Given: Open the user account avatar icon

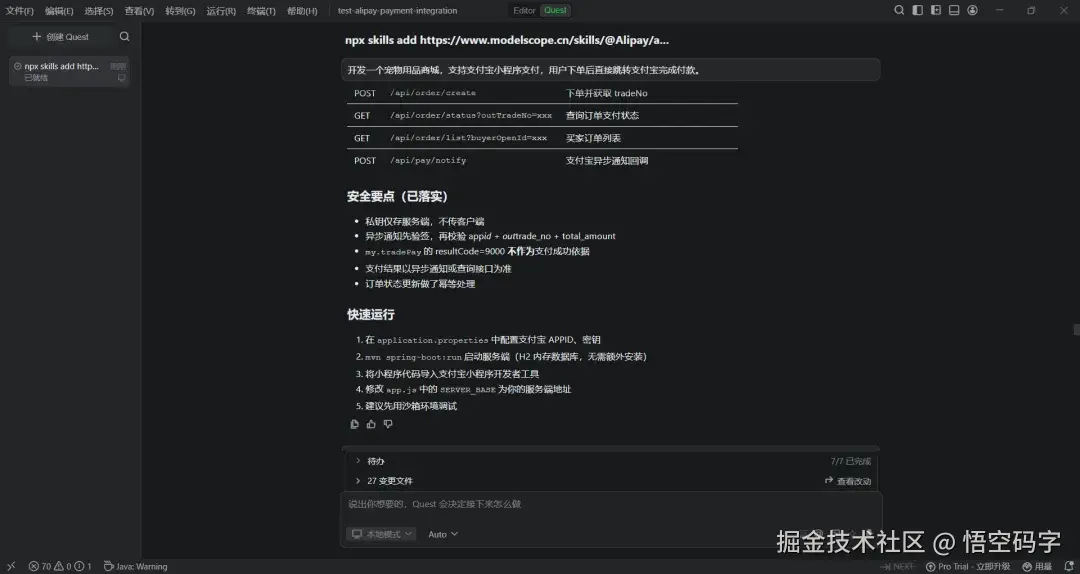Looking at the screenshot, I should pyautogui.click(x=973, y=10).
